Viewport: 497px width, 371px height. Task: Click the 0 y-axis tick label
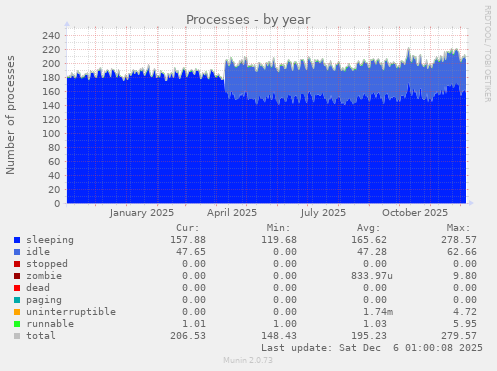coord(57,204)
